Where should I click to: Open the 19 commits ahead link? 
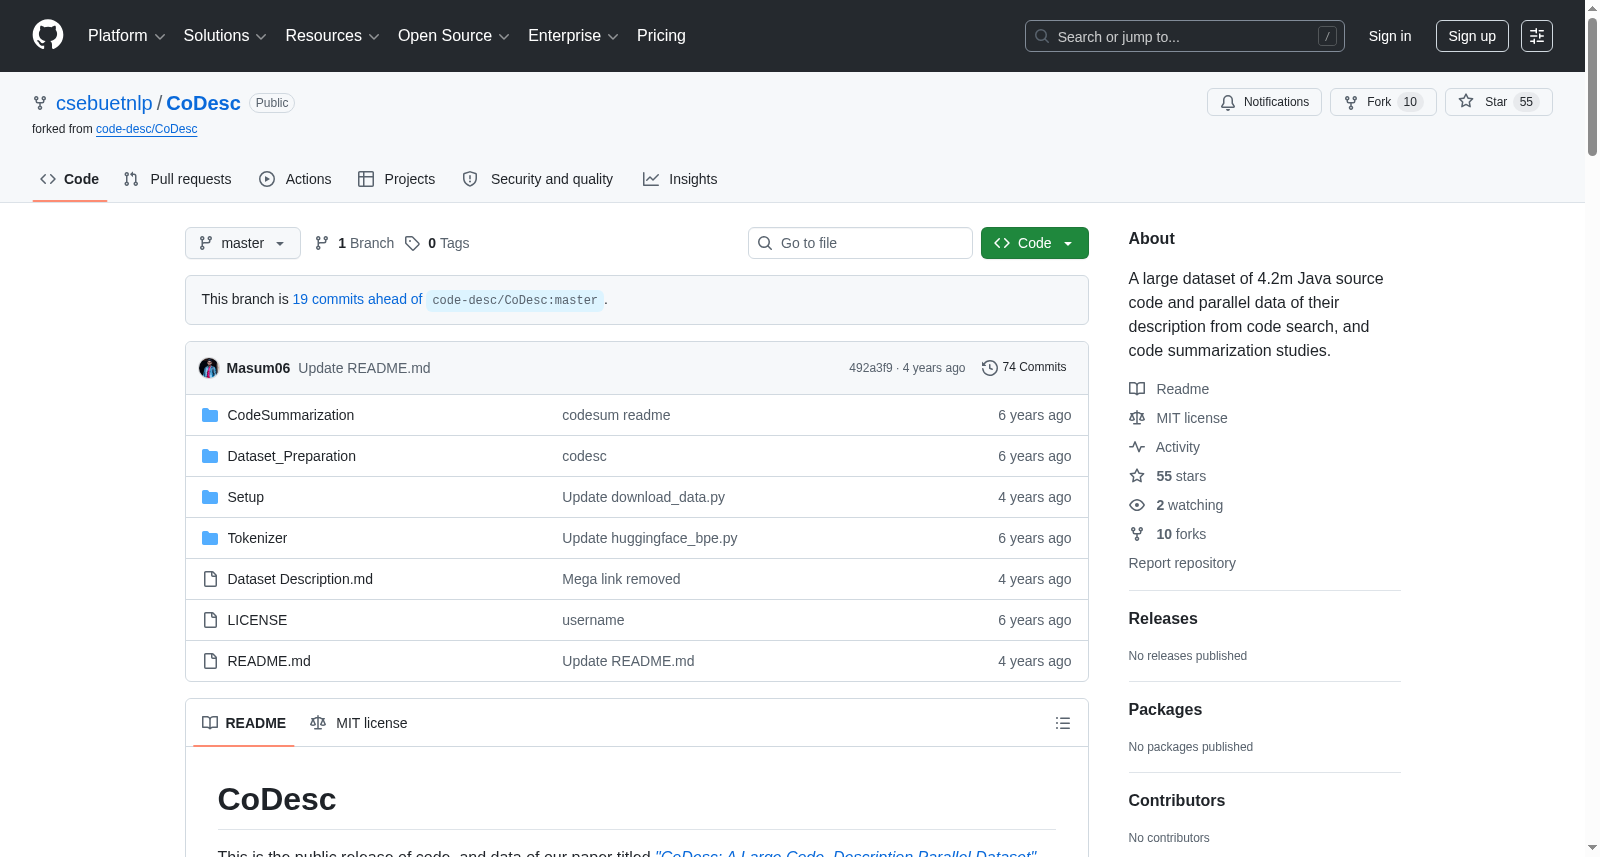pos(357,299)
